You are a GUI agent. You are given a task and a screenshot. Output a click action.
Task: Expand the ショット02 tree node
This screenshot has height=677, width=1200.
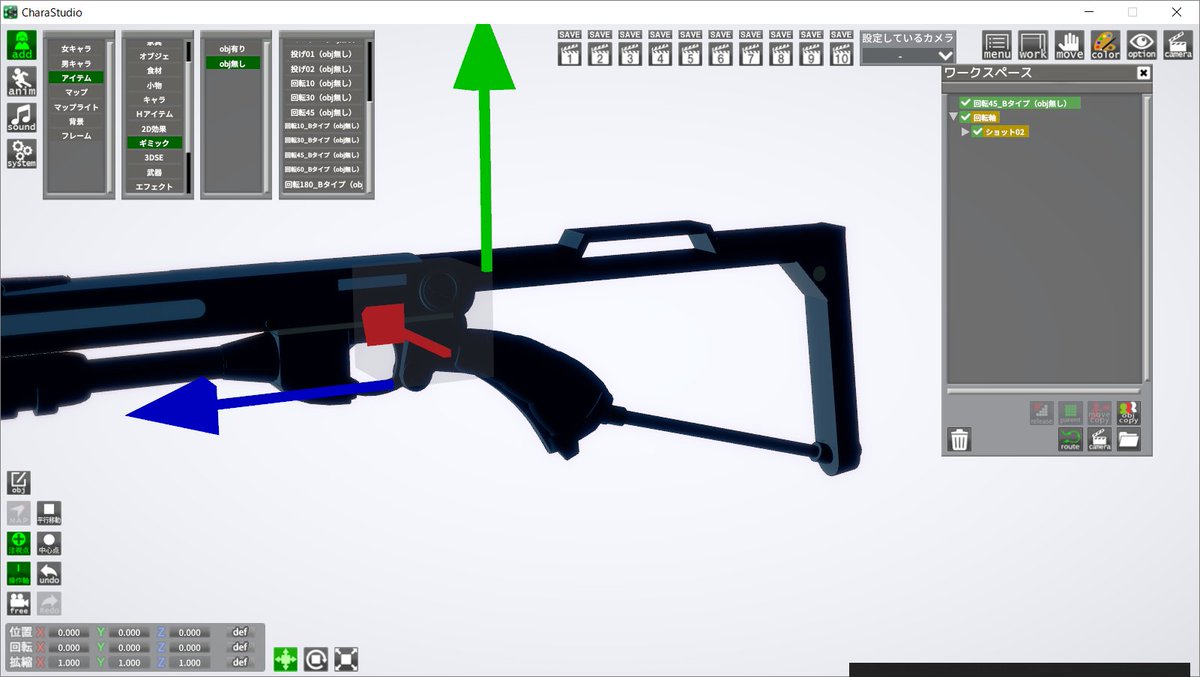[965, 131]
